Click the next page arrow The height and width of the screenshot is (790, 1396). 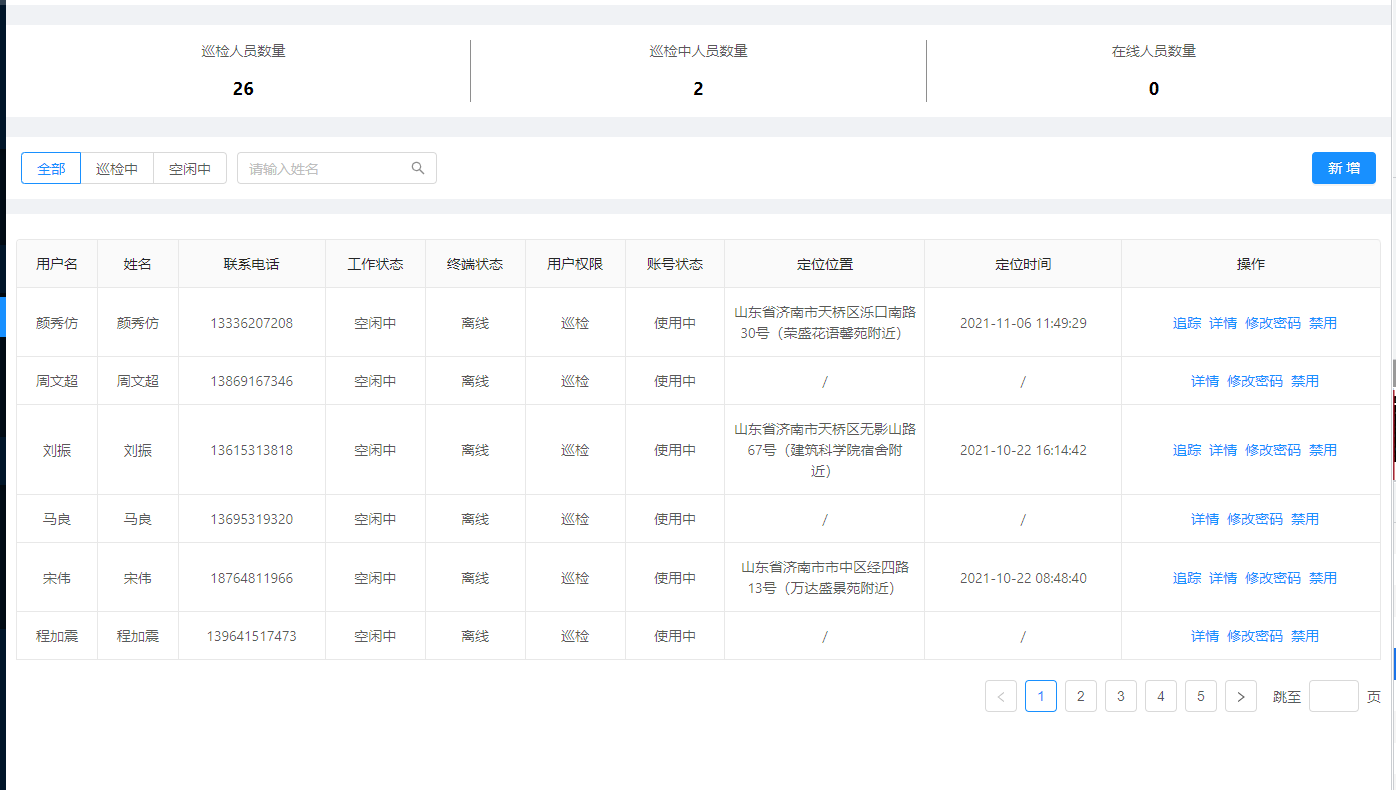pyautogui.click(x=1241, y=696)
